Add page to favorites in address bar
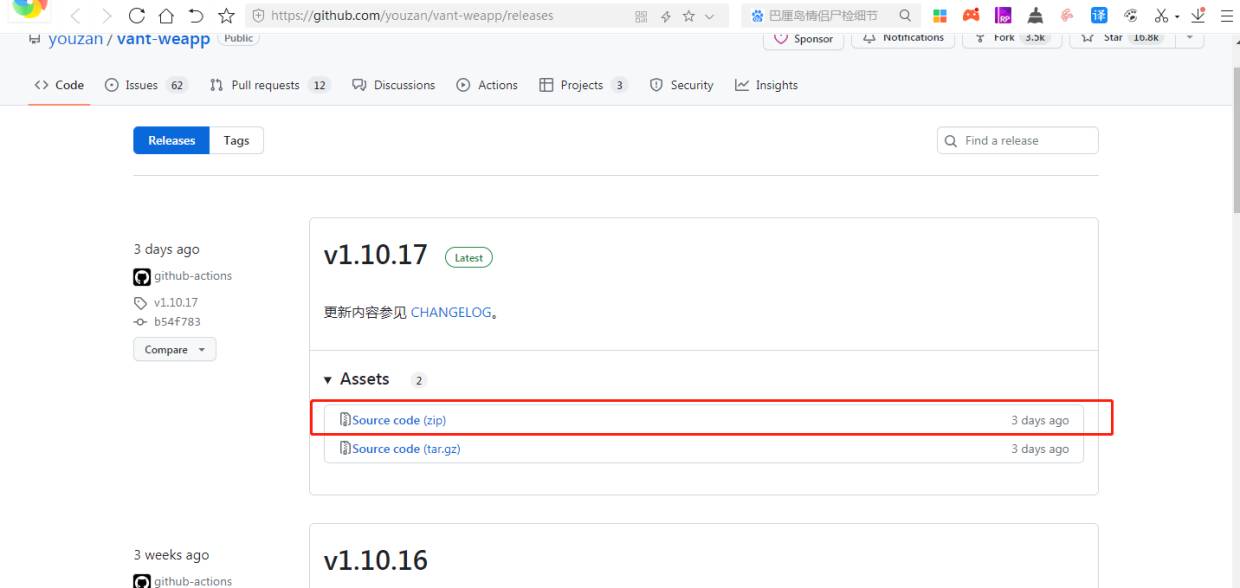Screen dimensions: 1240x588 click(x=687, y=16)
